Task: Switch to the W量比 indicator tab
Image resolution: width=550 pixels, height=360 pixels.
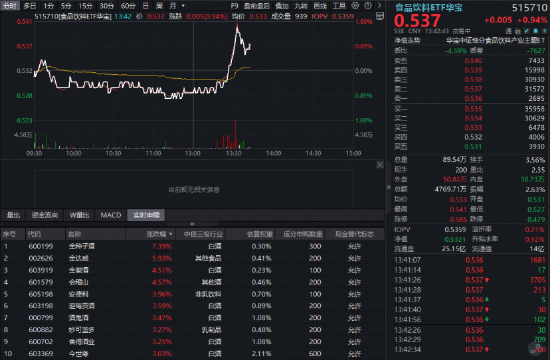Action: pos(79,215)
